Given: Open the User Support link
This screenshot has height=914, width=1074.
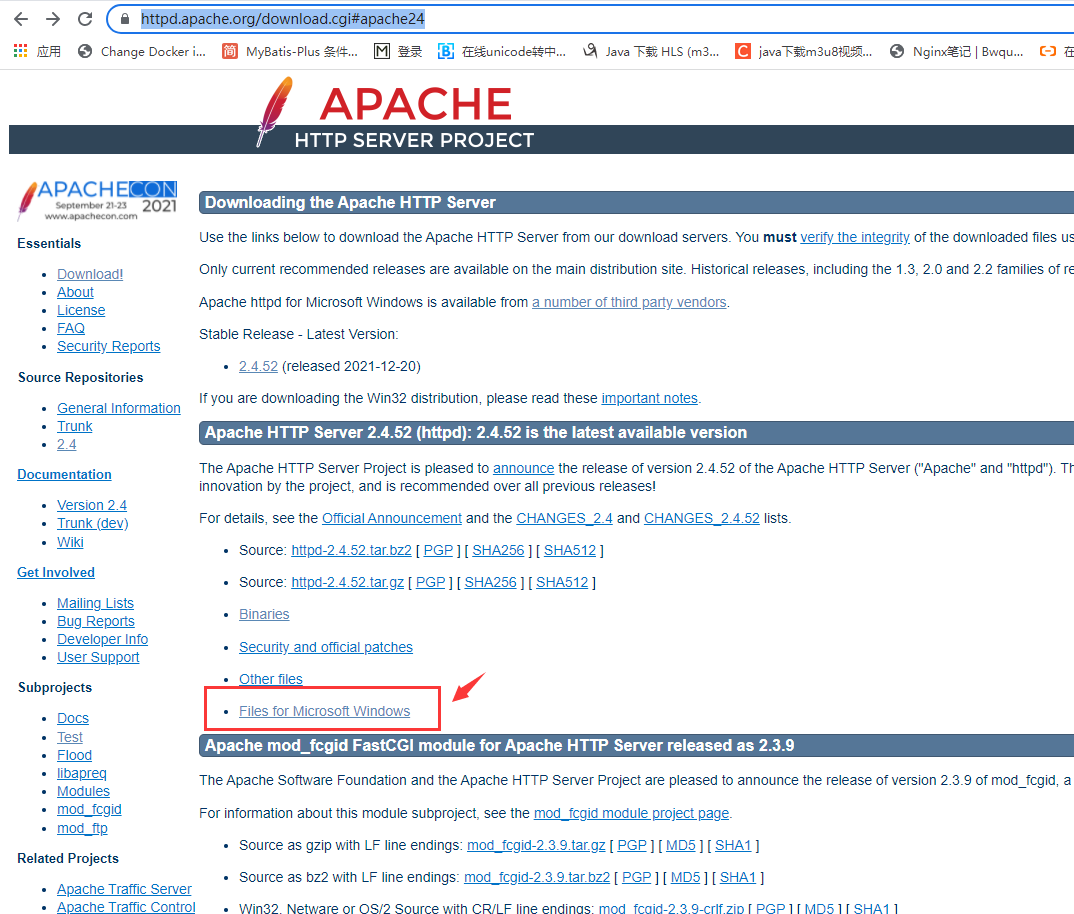Looking at the screenshot, I should [x=98, y=656].
